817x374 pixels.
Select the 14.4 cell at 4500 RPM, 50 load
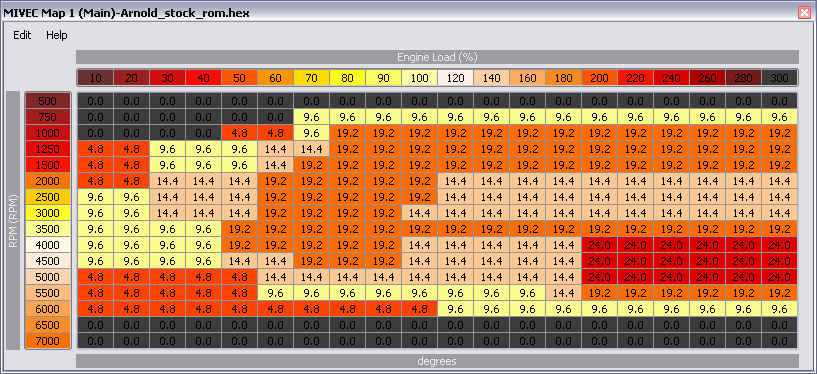tap(239, 261)
